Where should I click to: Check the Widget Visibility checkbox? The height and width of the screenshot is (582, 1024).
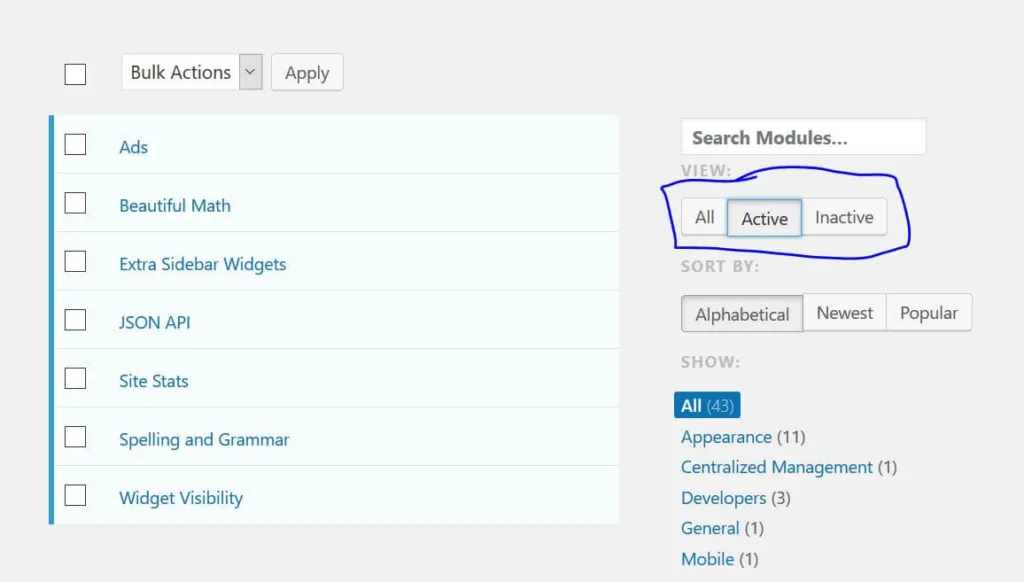(75, 495)
